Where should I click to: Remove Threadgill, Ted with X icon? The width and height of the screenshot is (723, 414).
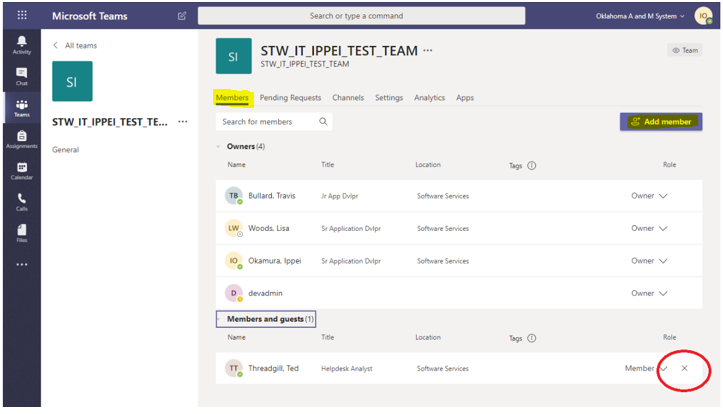tap(684, 369)
